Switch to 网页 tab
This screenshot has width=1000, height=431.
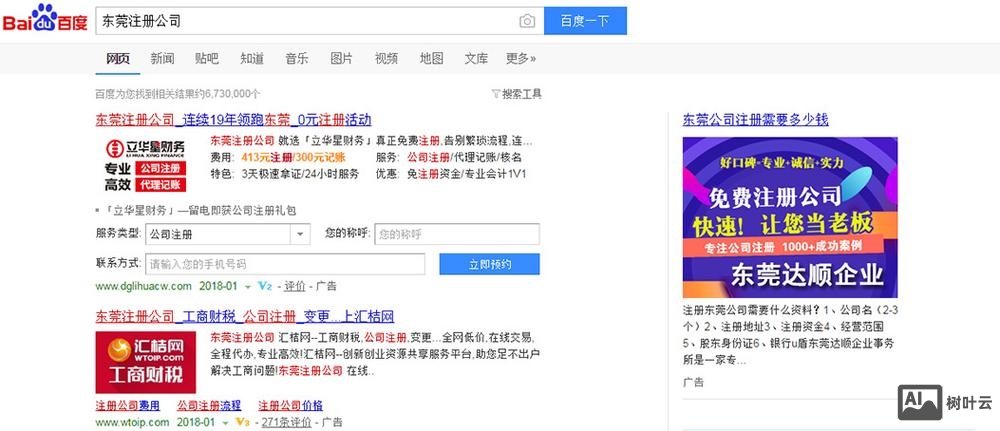pyautogui.click(x=117, y=59)
